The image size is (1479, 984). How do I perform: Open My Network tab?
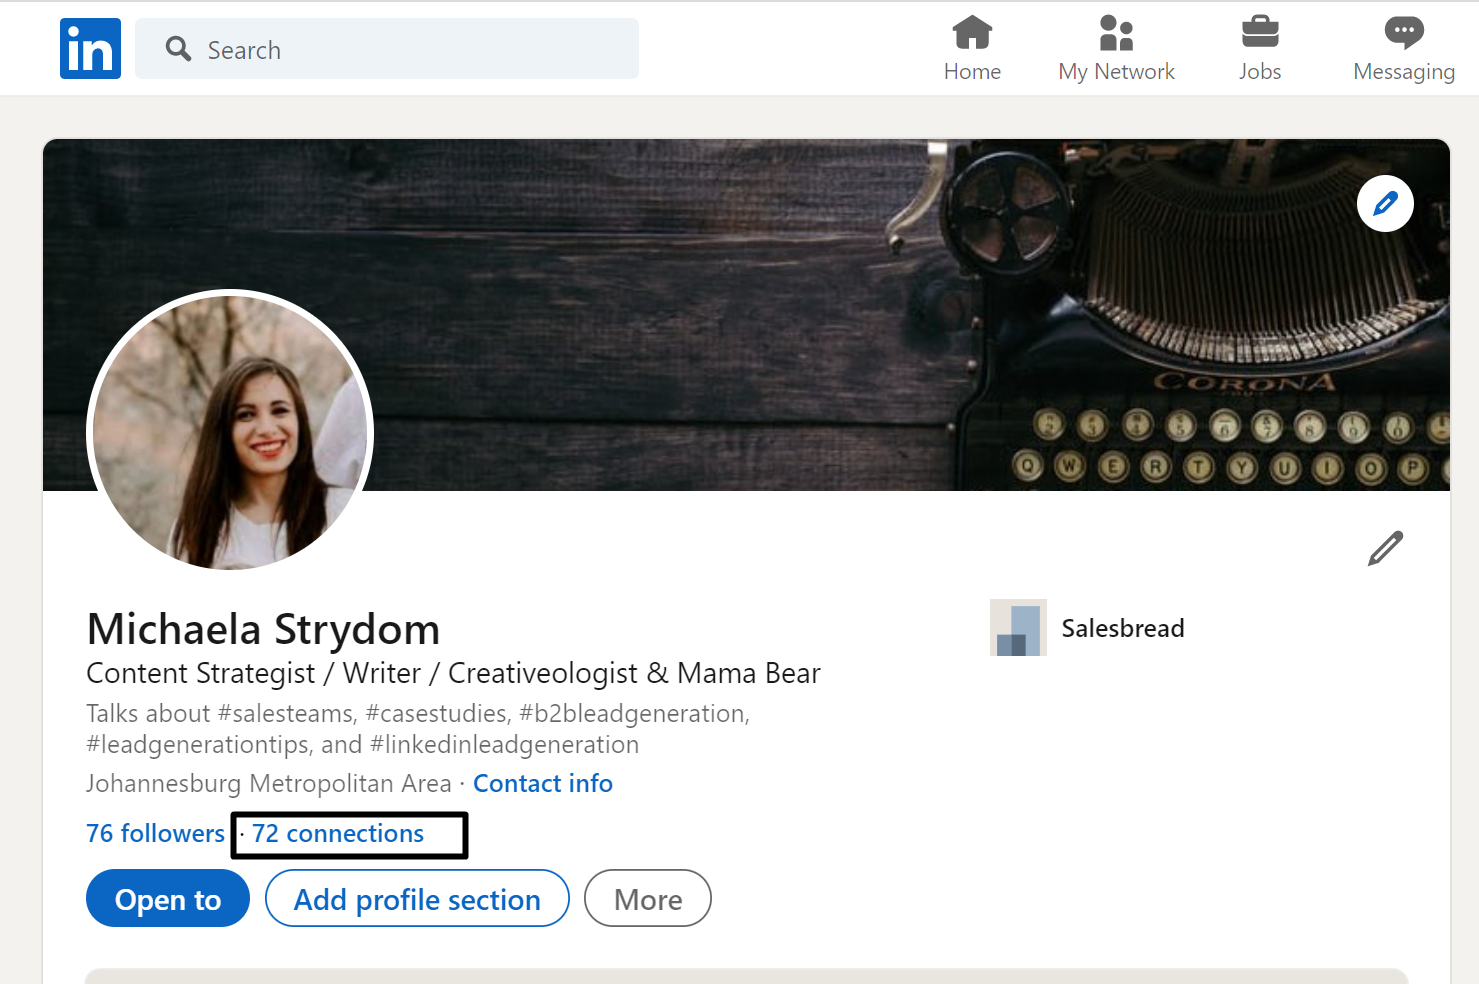(x=1116, y=49)
